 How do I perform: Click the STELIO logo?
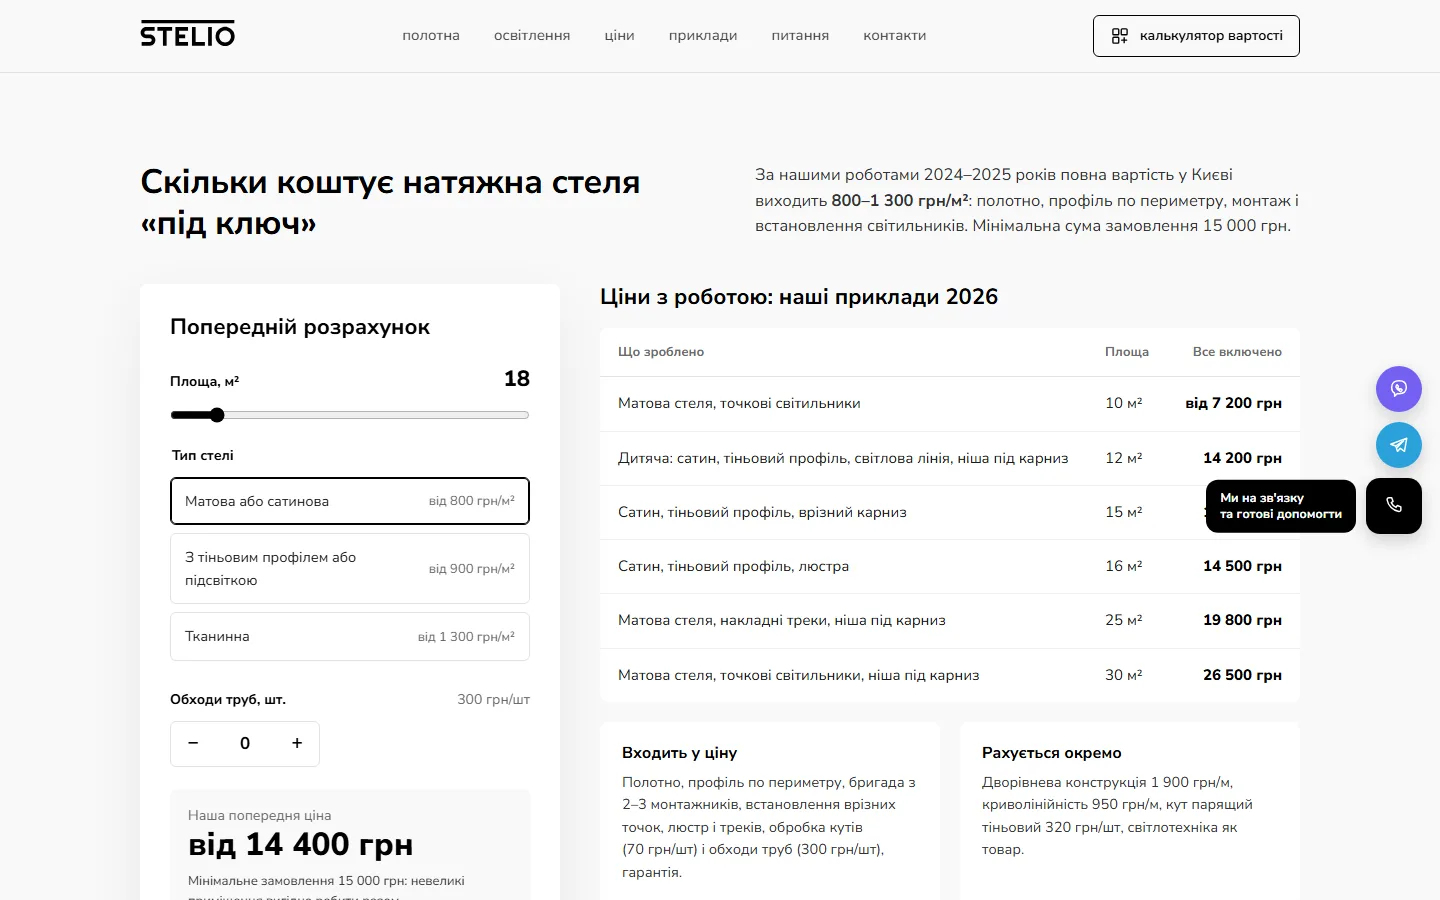187,35
